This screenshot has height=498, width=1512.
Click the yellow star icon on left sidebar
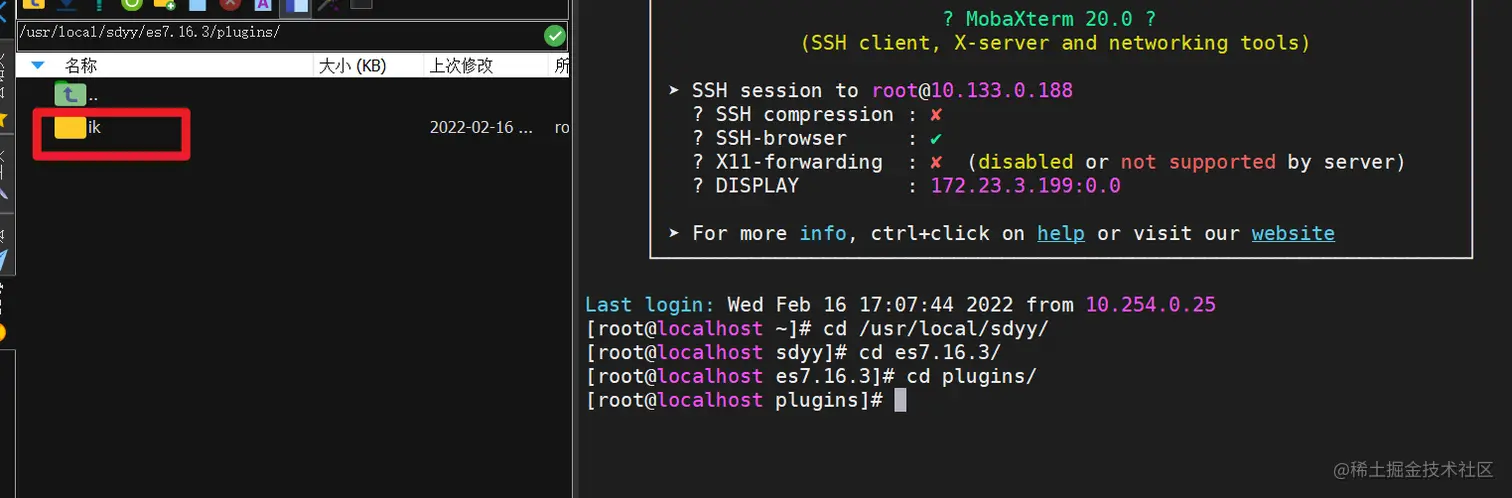click(x=3, y=120)
